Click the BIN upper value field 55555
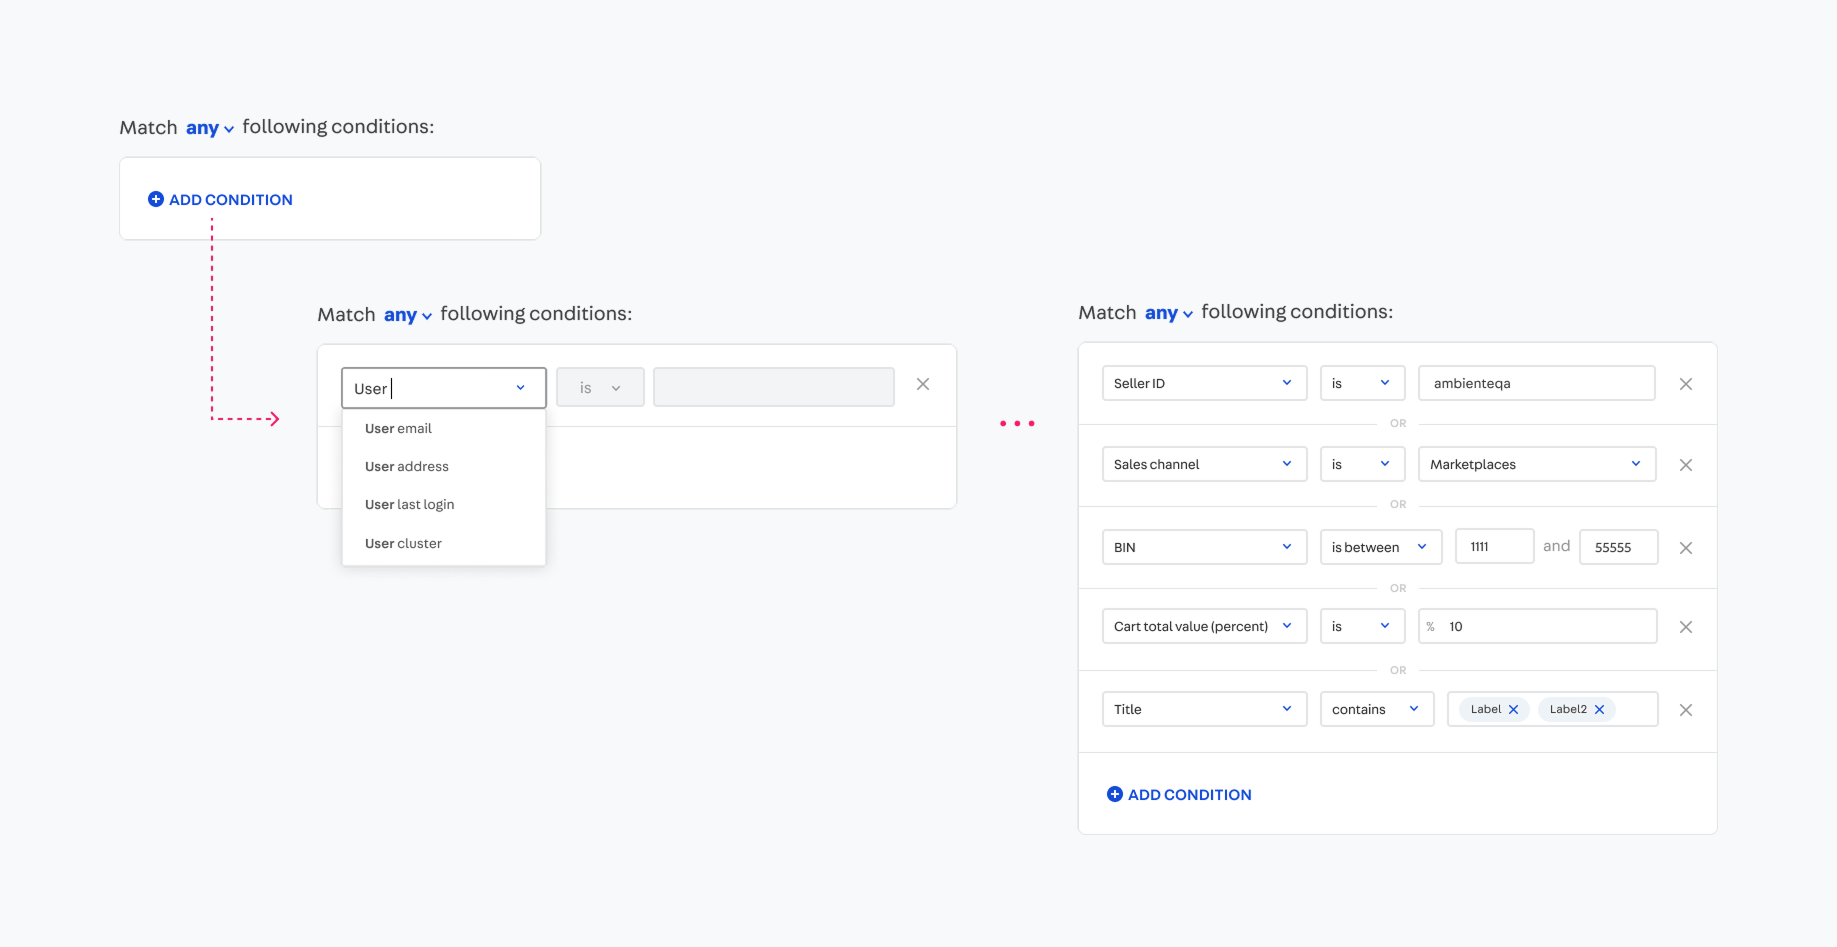This screenshot has height=947, width=1837. coord(1617,548)
